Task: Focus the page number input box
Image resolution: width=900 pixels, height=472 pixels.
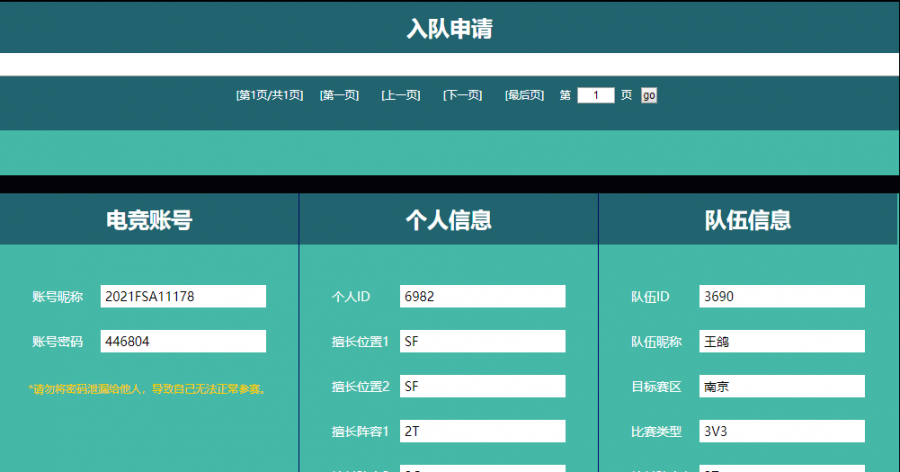Action: pos(596,95)
